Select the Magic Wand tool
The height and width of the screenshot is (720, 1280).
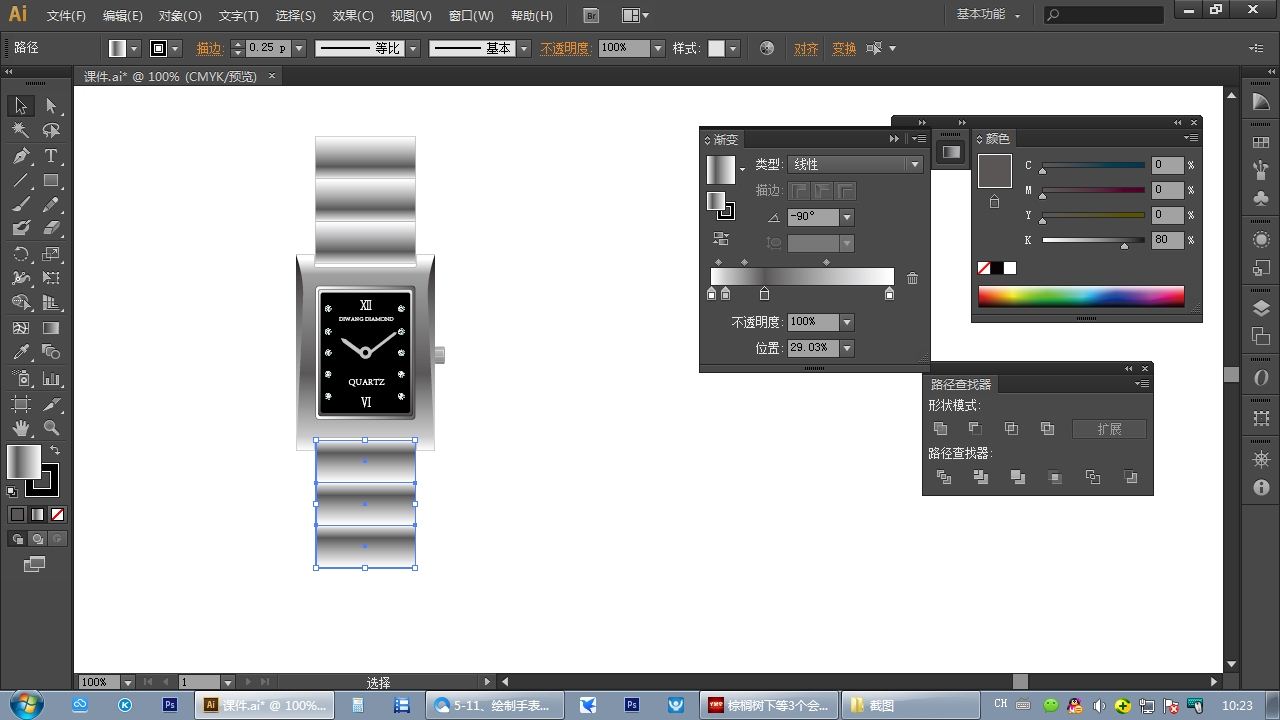click(21, 130)
